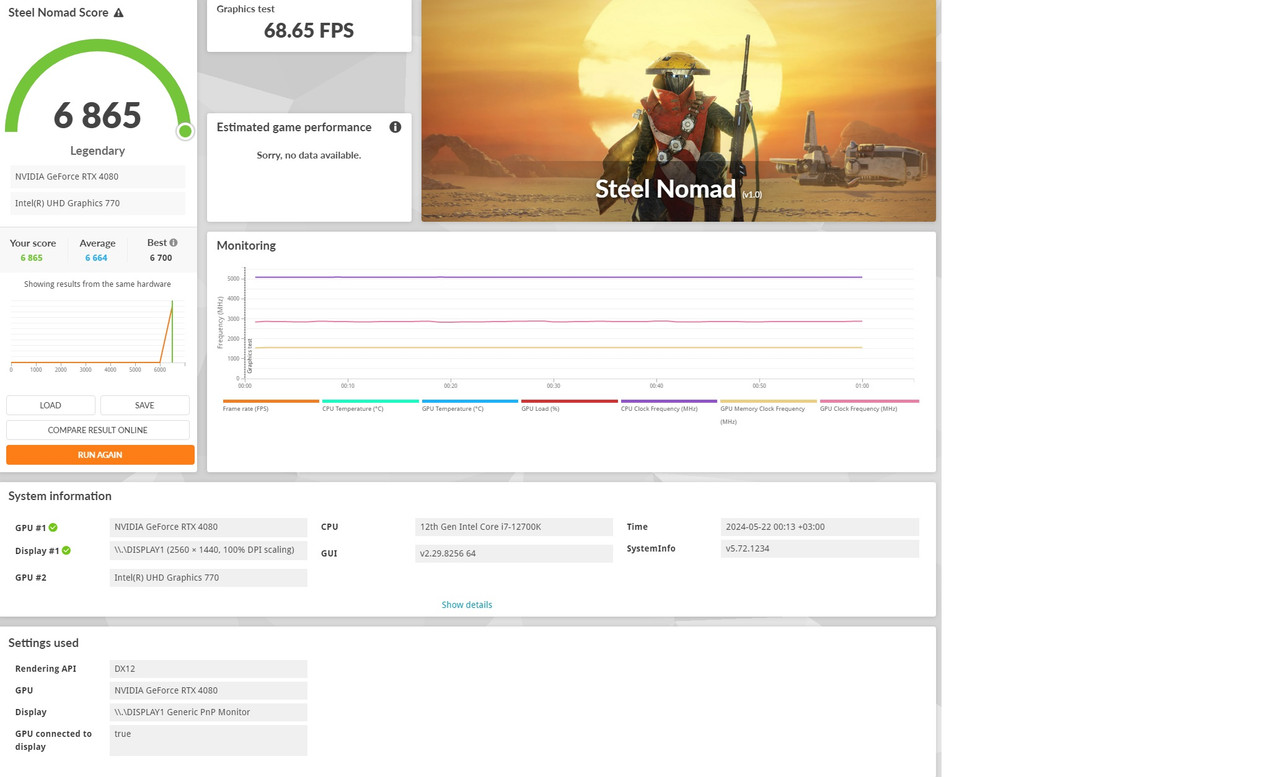Toggle the GPU Temperature legend item
The height and width of the screenshot is (777, 1280).
pyautogui.click(x=469, y=406)
